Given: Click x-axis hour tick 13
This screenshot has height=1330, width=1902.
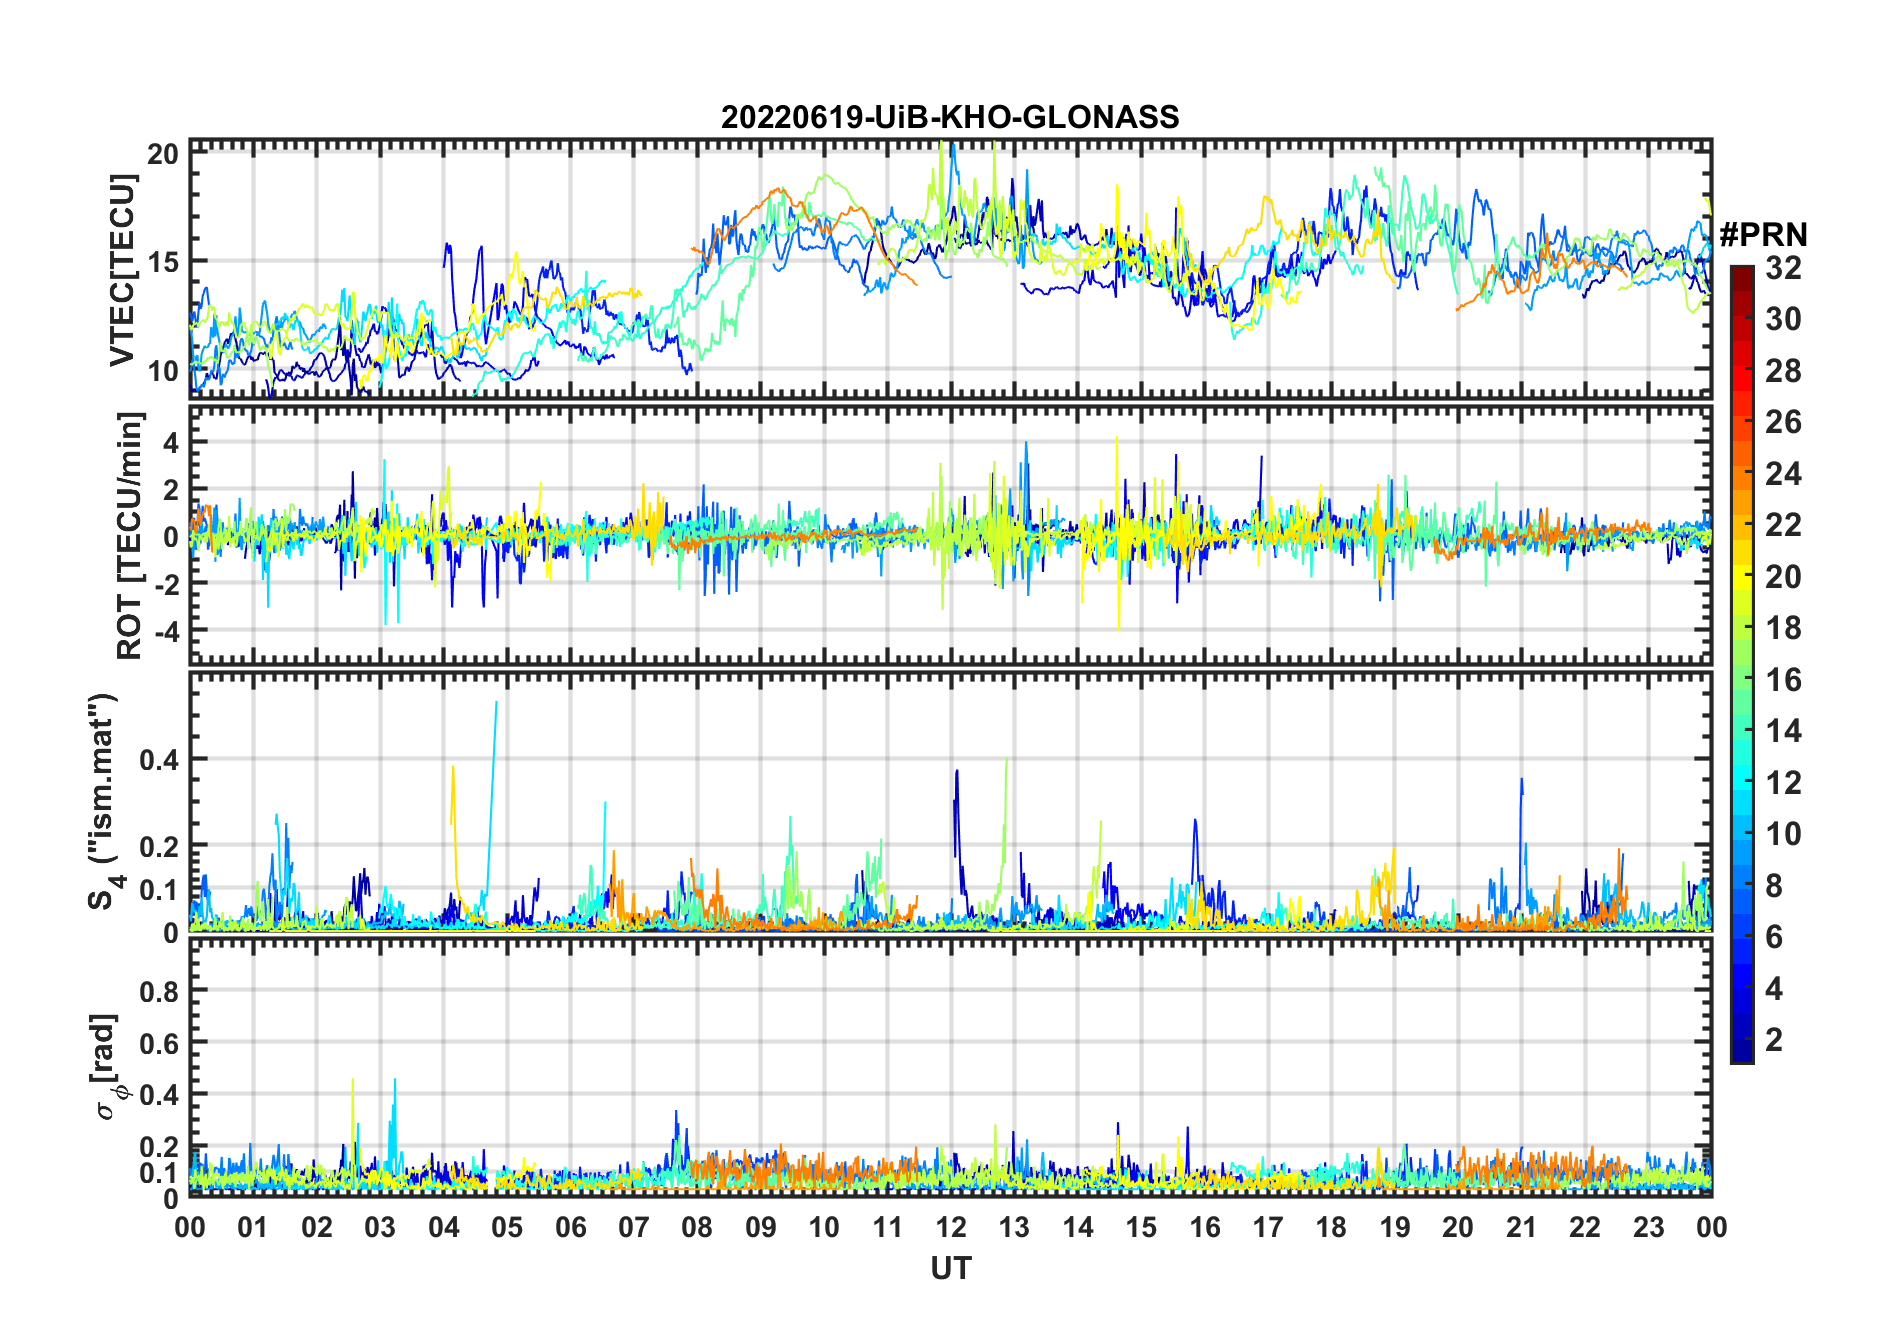Looking at the screenshot, I should (1014, 1227).
